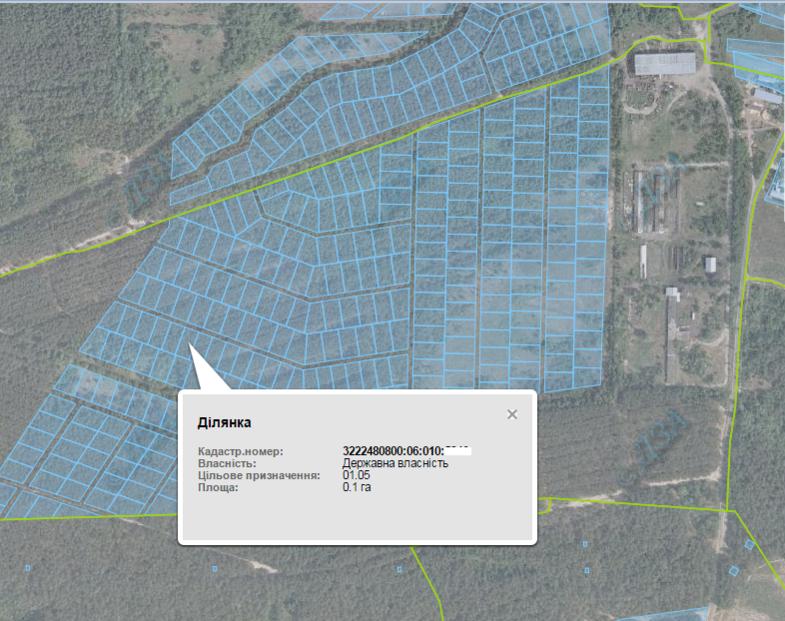Screen dimensions: 785x621
Task: Select the 01.05 purpose code
Action: (x=356, y=475)
